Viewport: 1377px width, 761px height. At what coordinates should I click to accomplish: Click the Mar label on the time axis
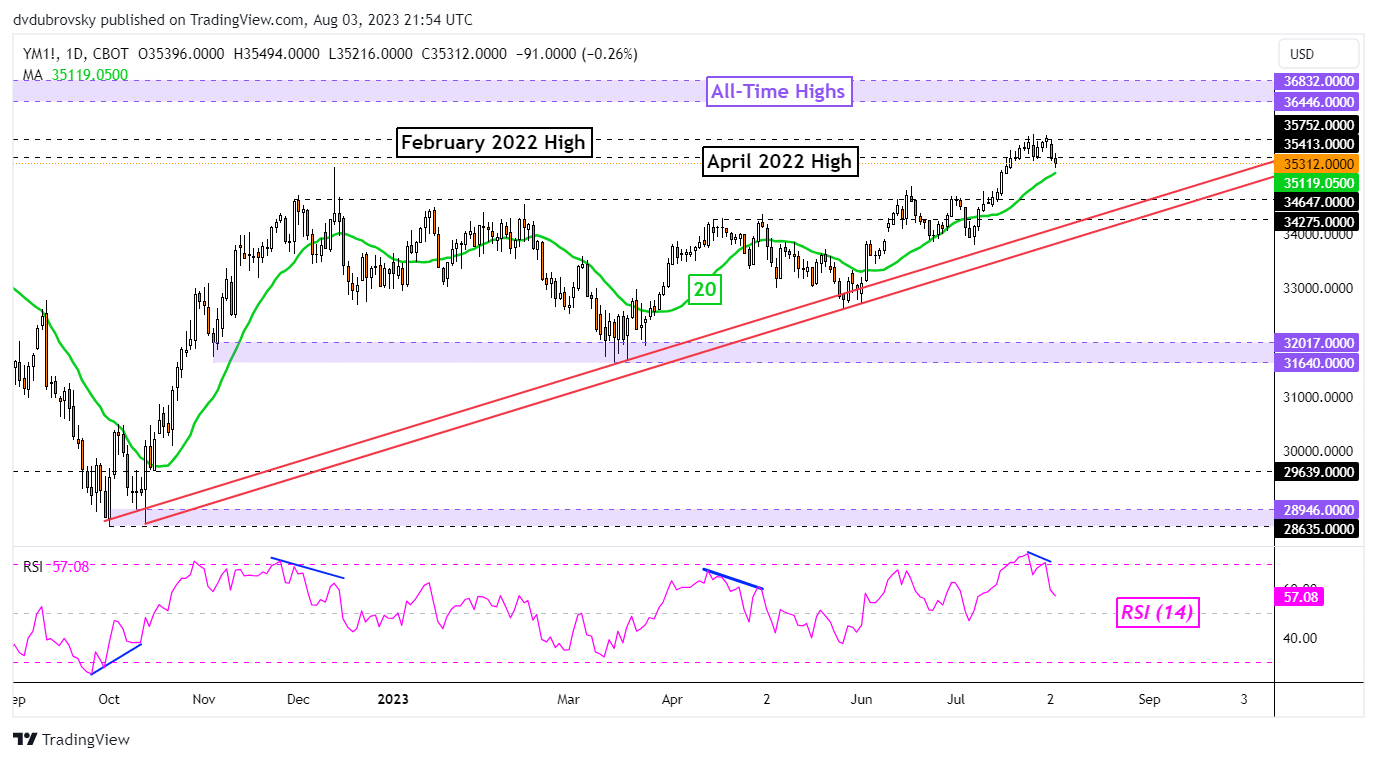[x=569, y=699]
